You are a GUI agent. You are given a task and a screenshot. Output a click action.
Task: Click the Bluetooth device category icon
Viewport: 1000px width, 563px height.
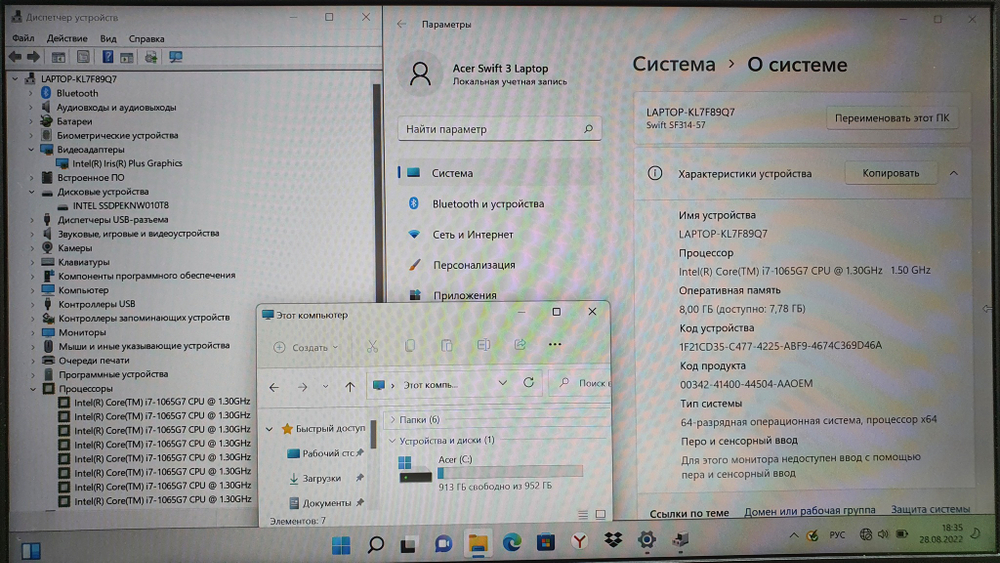tap(46, 93)
